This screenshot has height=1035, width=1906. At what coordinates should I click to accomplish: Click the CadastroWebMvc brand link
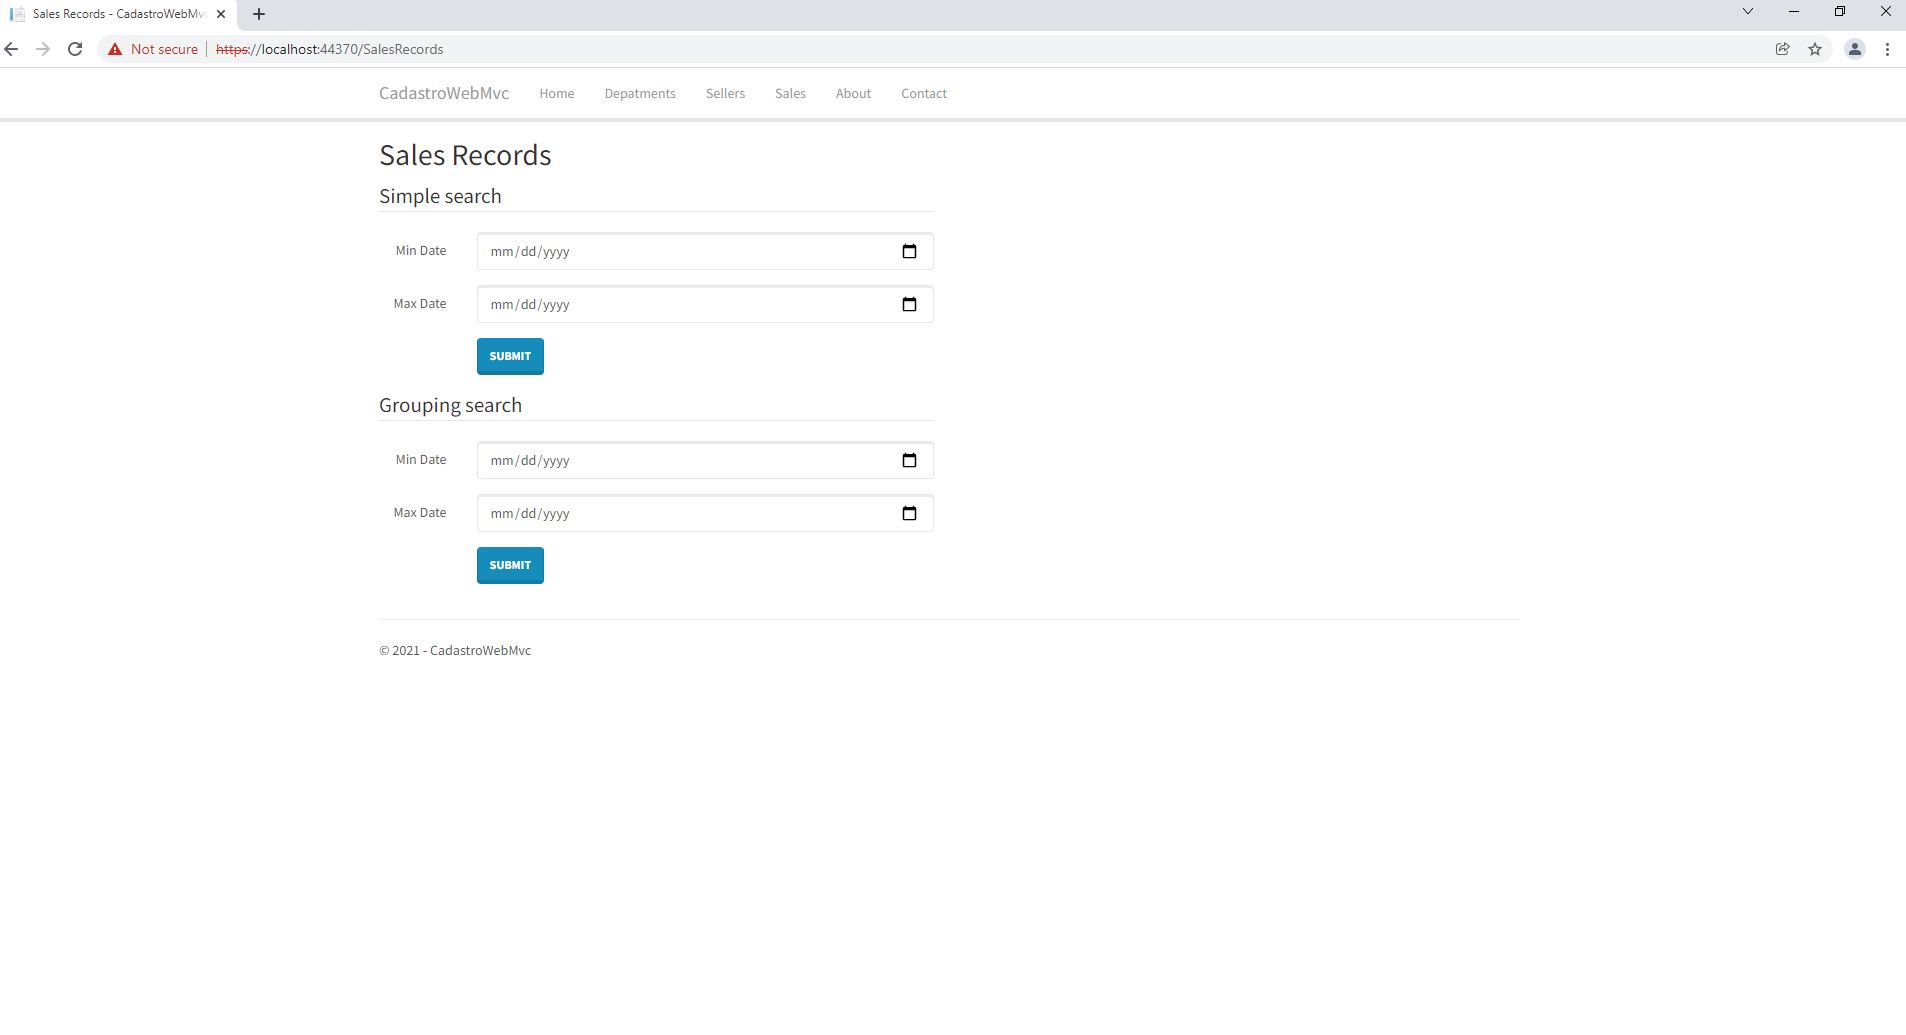(443, 93)
